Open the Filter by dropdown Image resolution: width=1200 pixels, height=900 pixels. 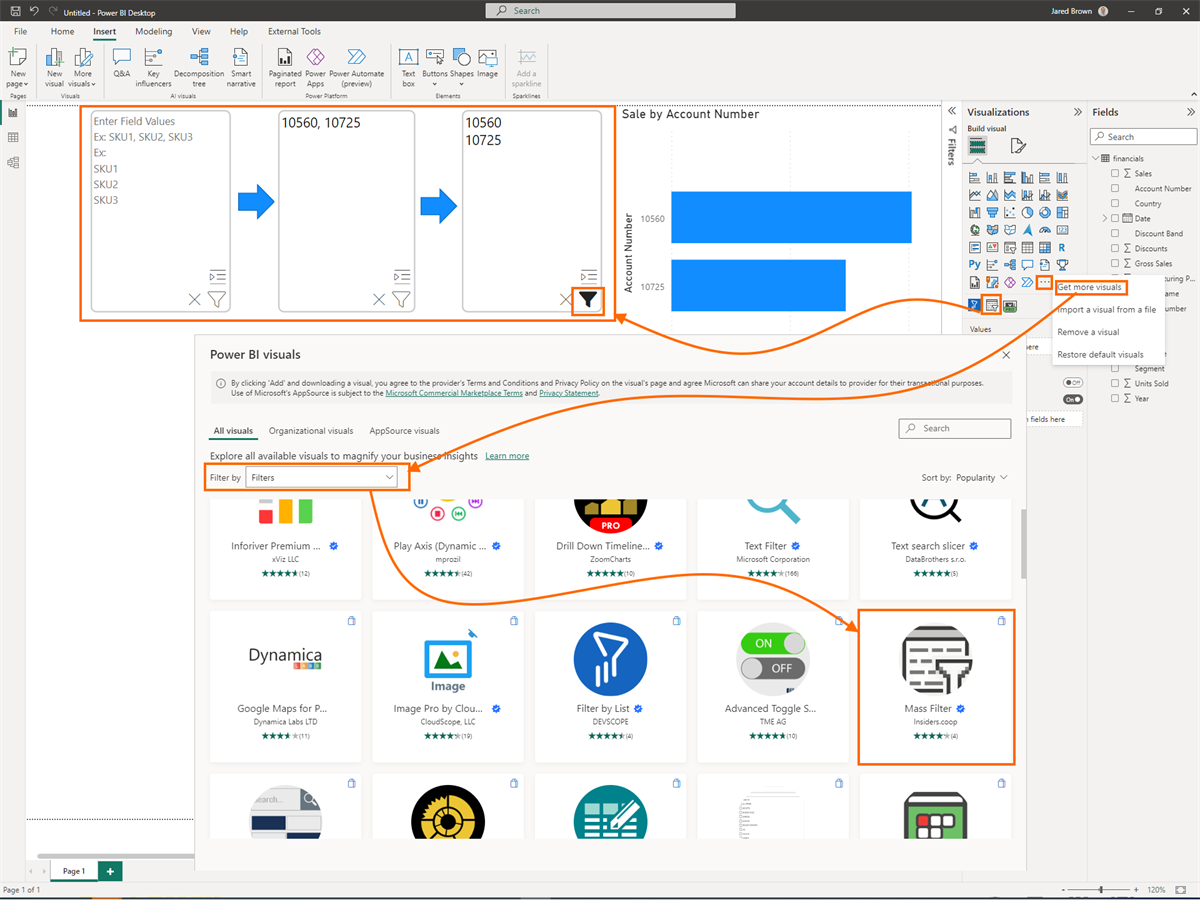coord(322,478)
